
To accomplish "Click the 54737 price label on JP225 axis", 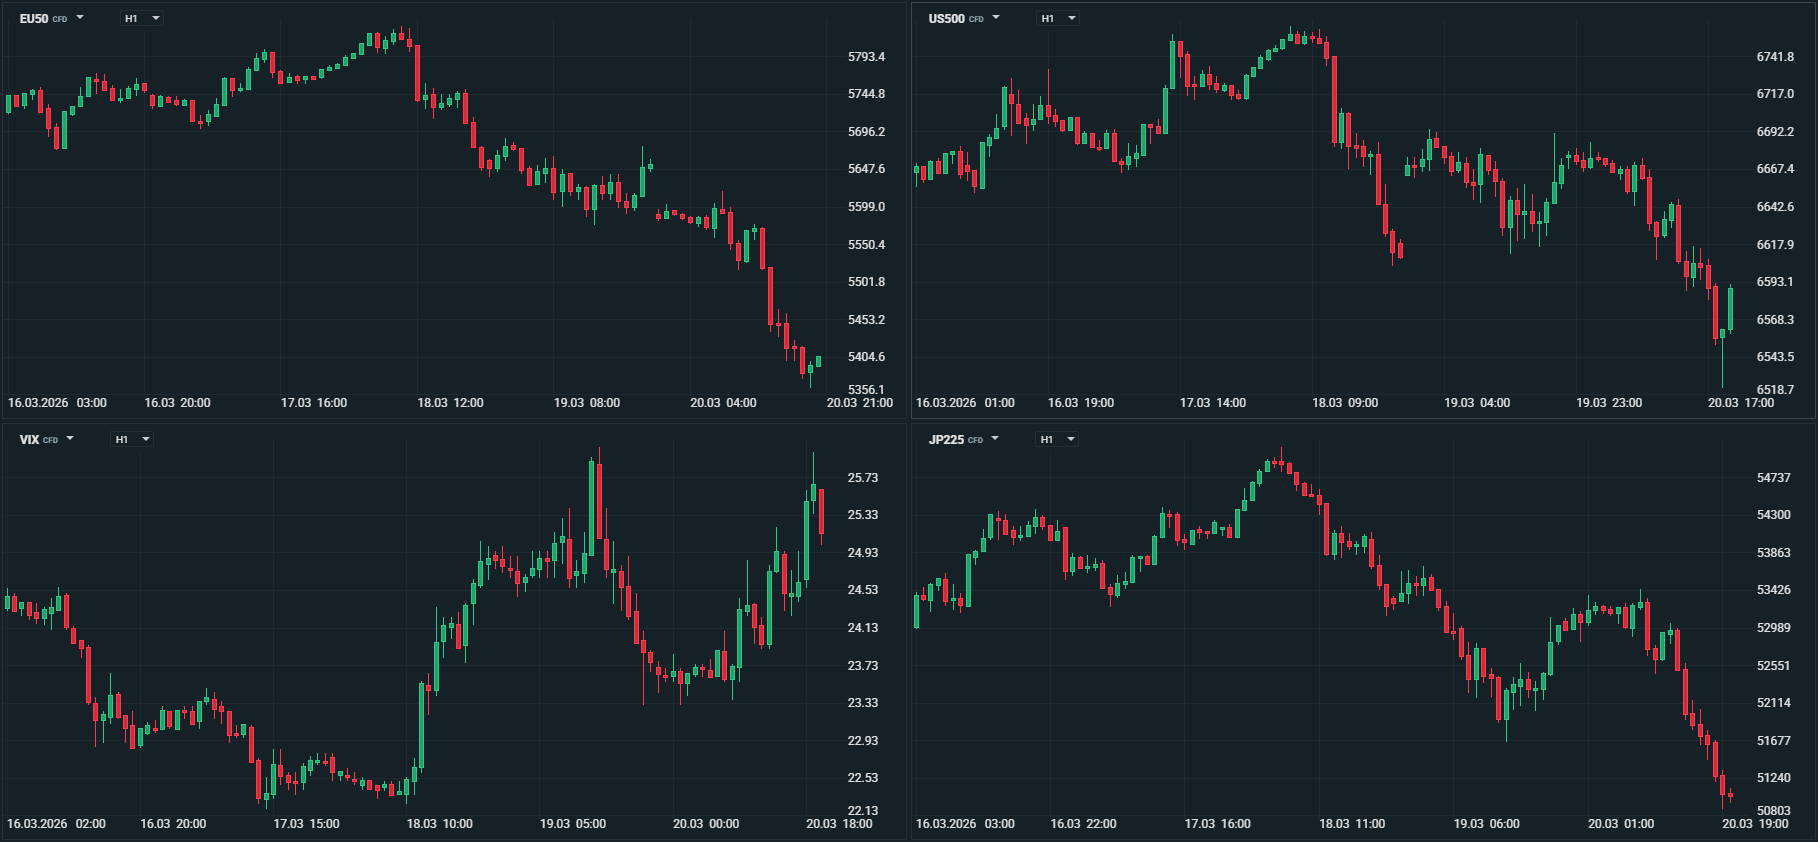I will tap(1773, 478).
